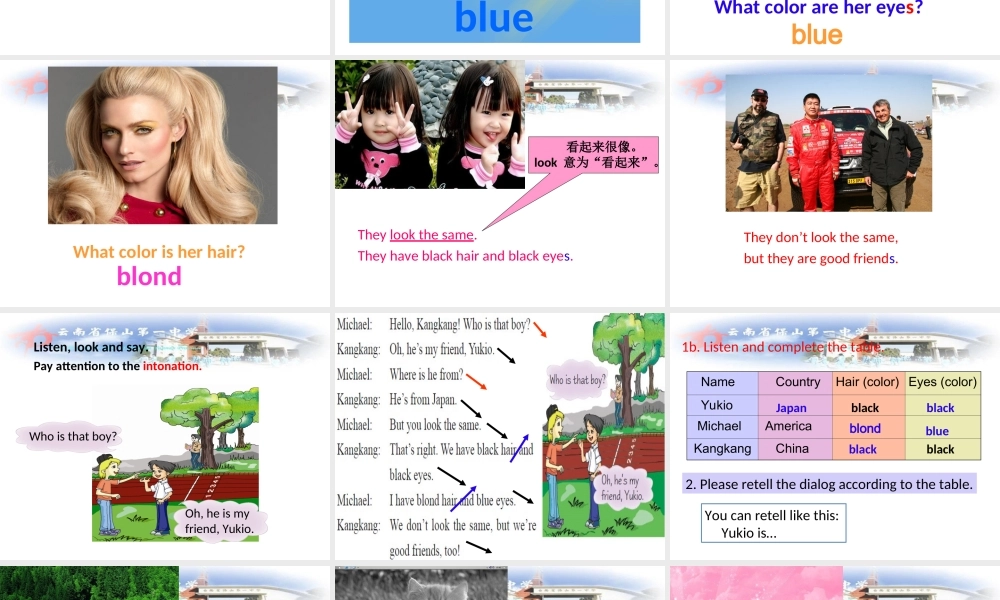Click the retell hint box saying Yukio is
This screenshot has width=1000, height=600.
(x=772, y=522)
